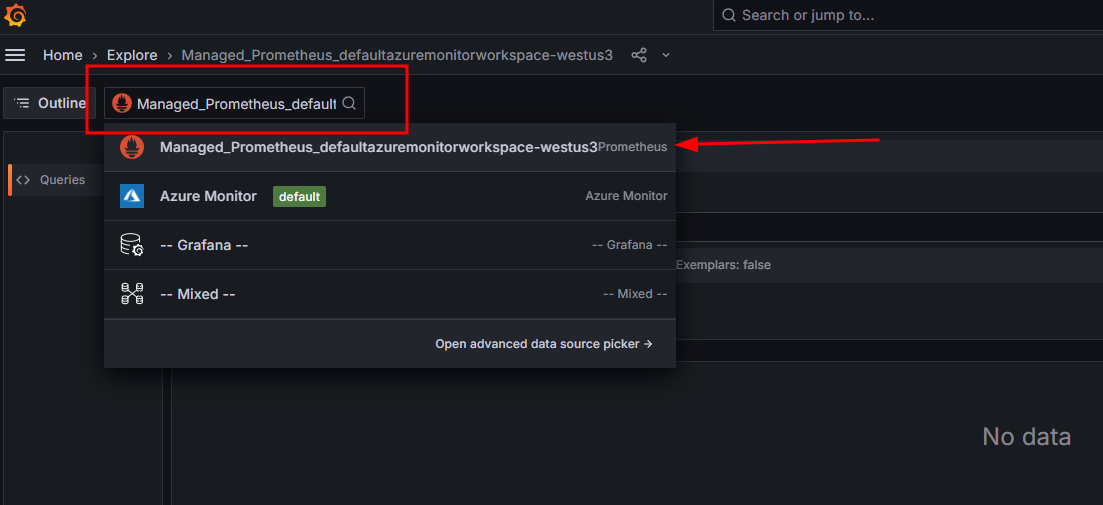Go to Explore breadcrumb

[x=132, y=55]
